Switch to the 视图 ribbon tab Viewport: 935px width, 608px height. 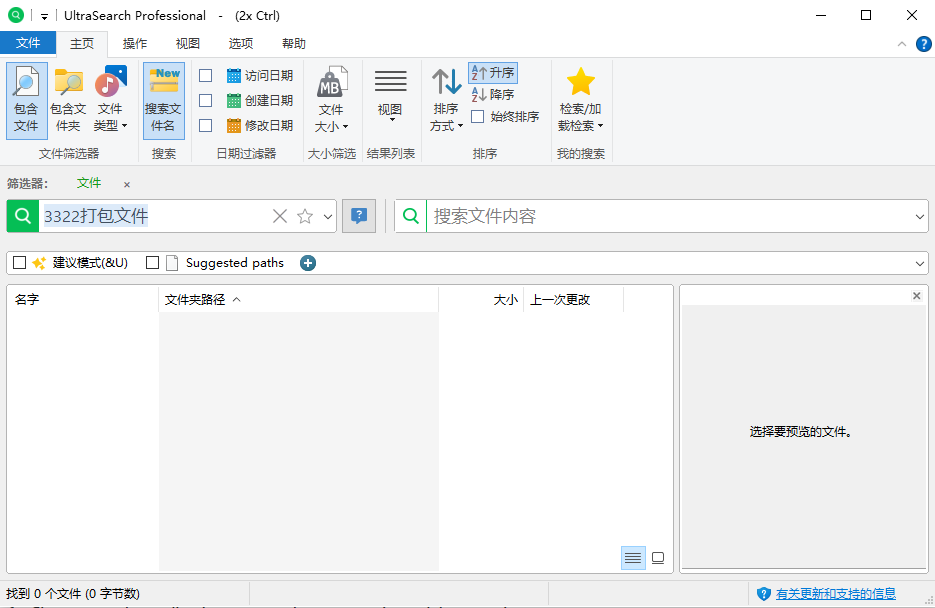coord(188,44)
